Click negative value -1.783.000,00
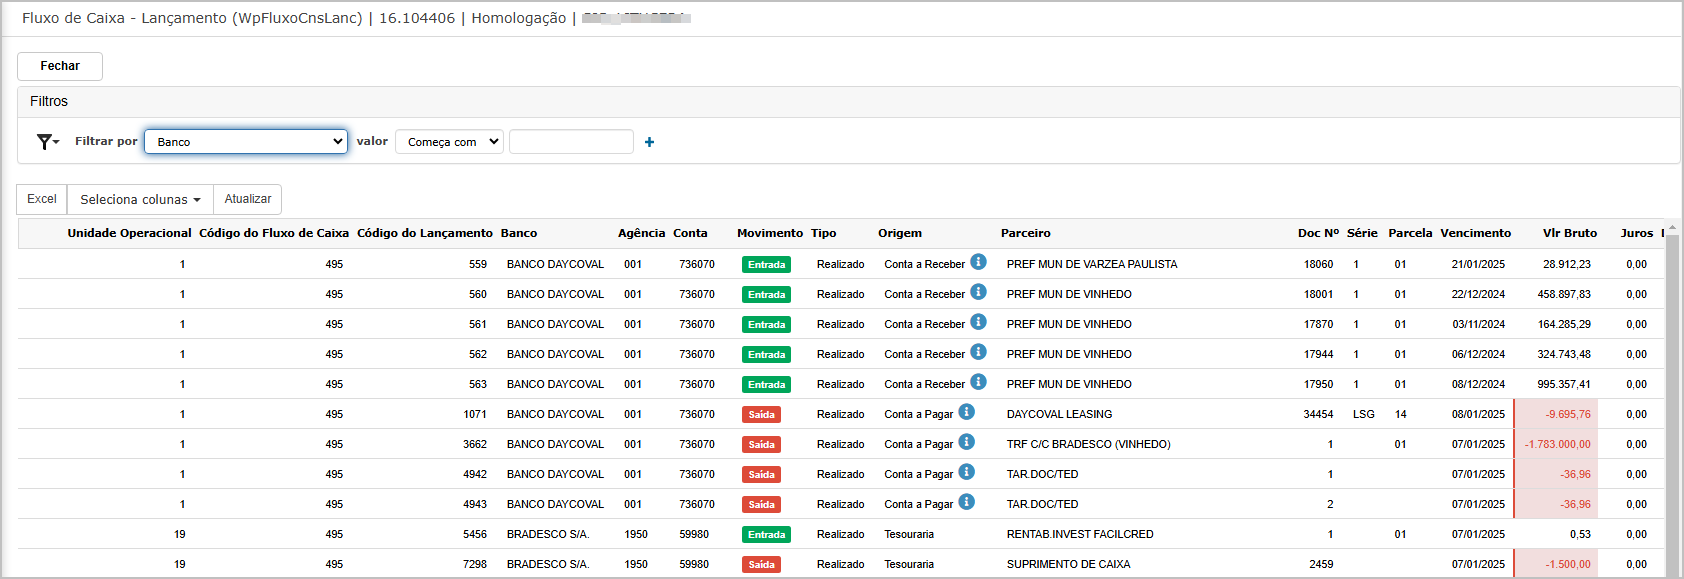The height and width of the screenshot is (579, 1684). [x=1557, y=444]
